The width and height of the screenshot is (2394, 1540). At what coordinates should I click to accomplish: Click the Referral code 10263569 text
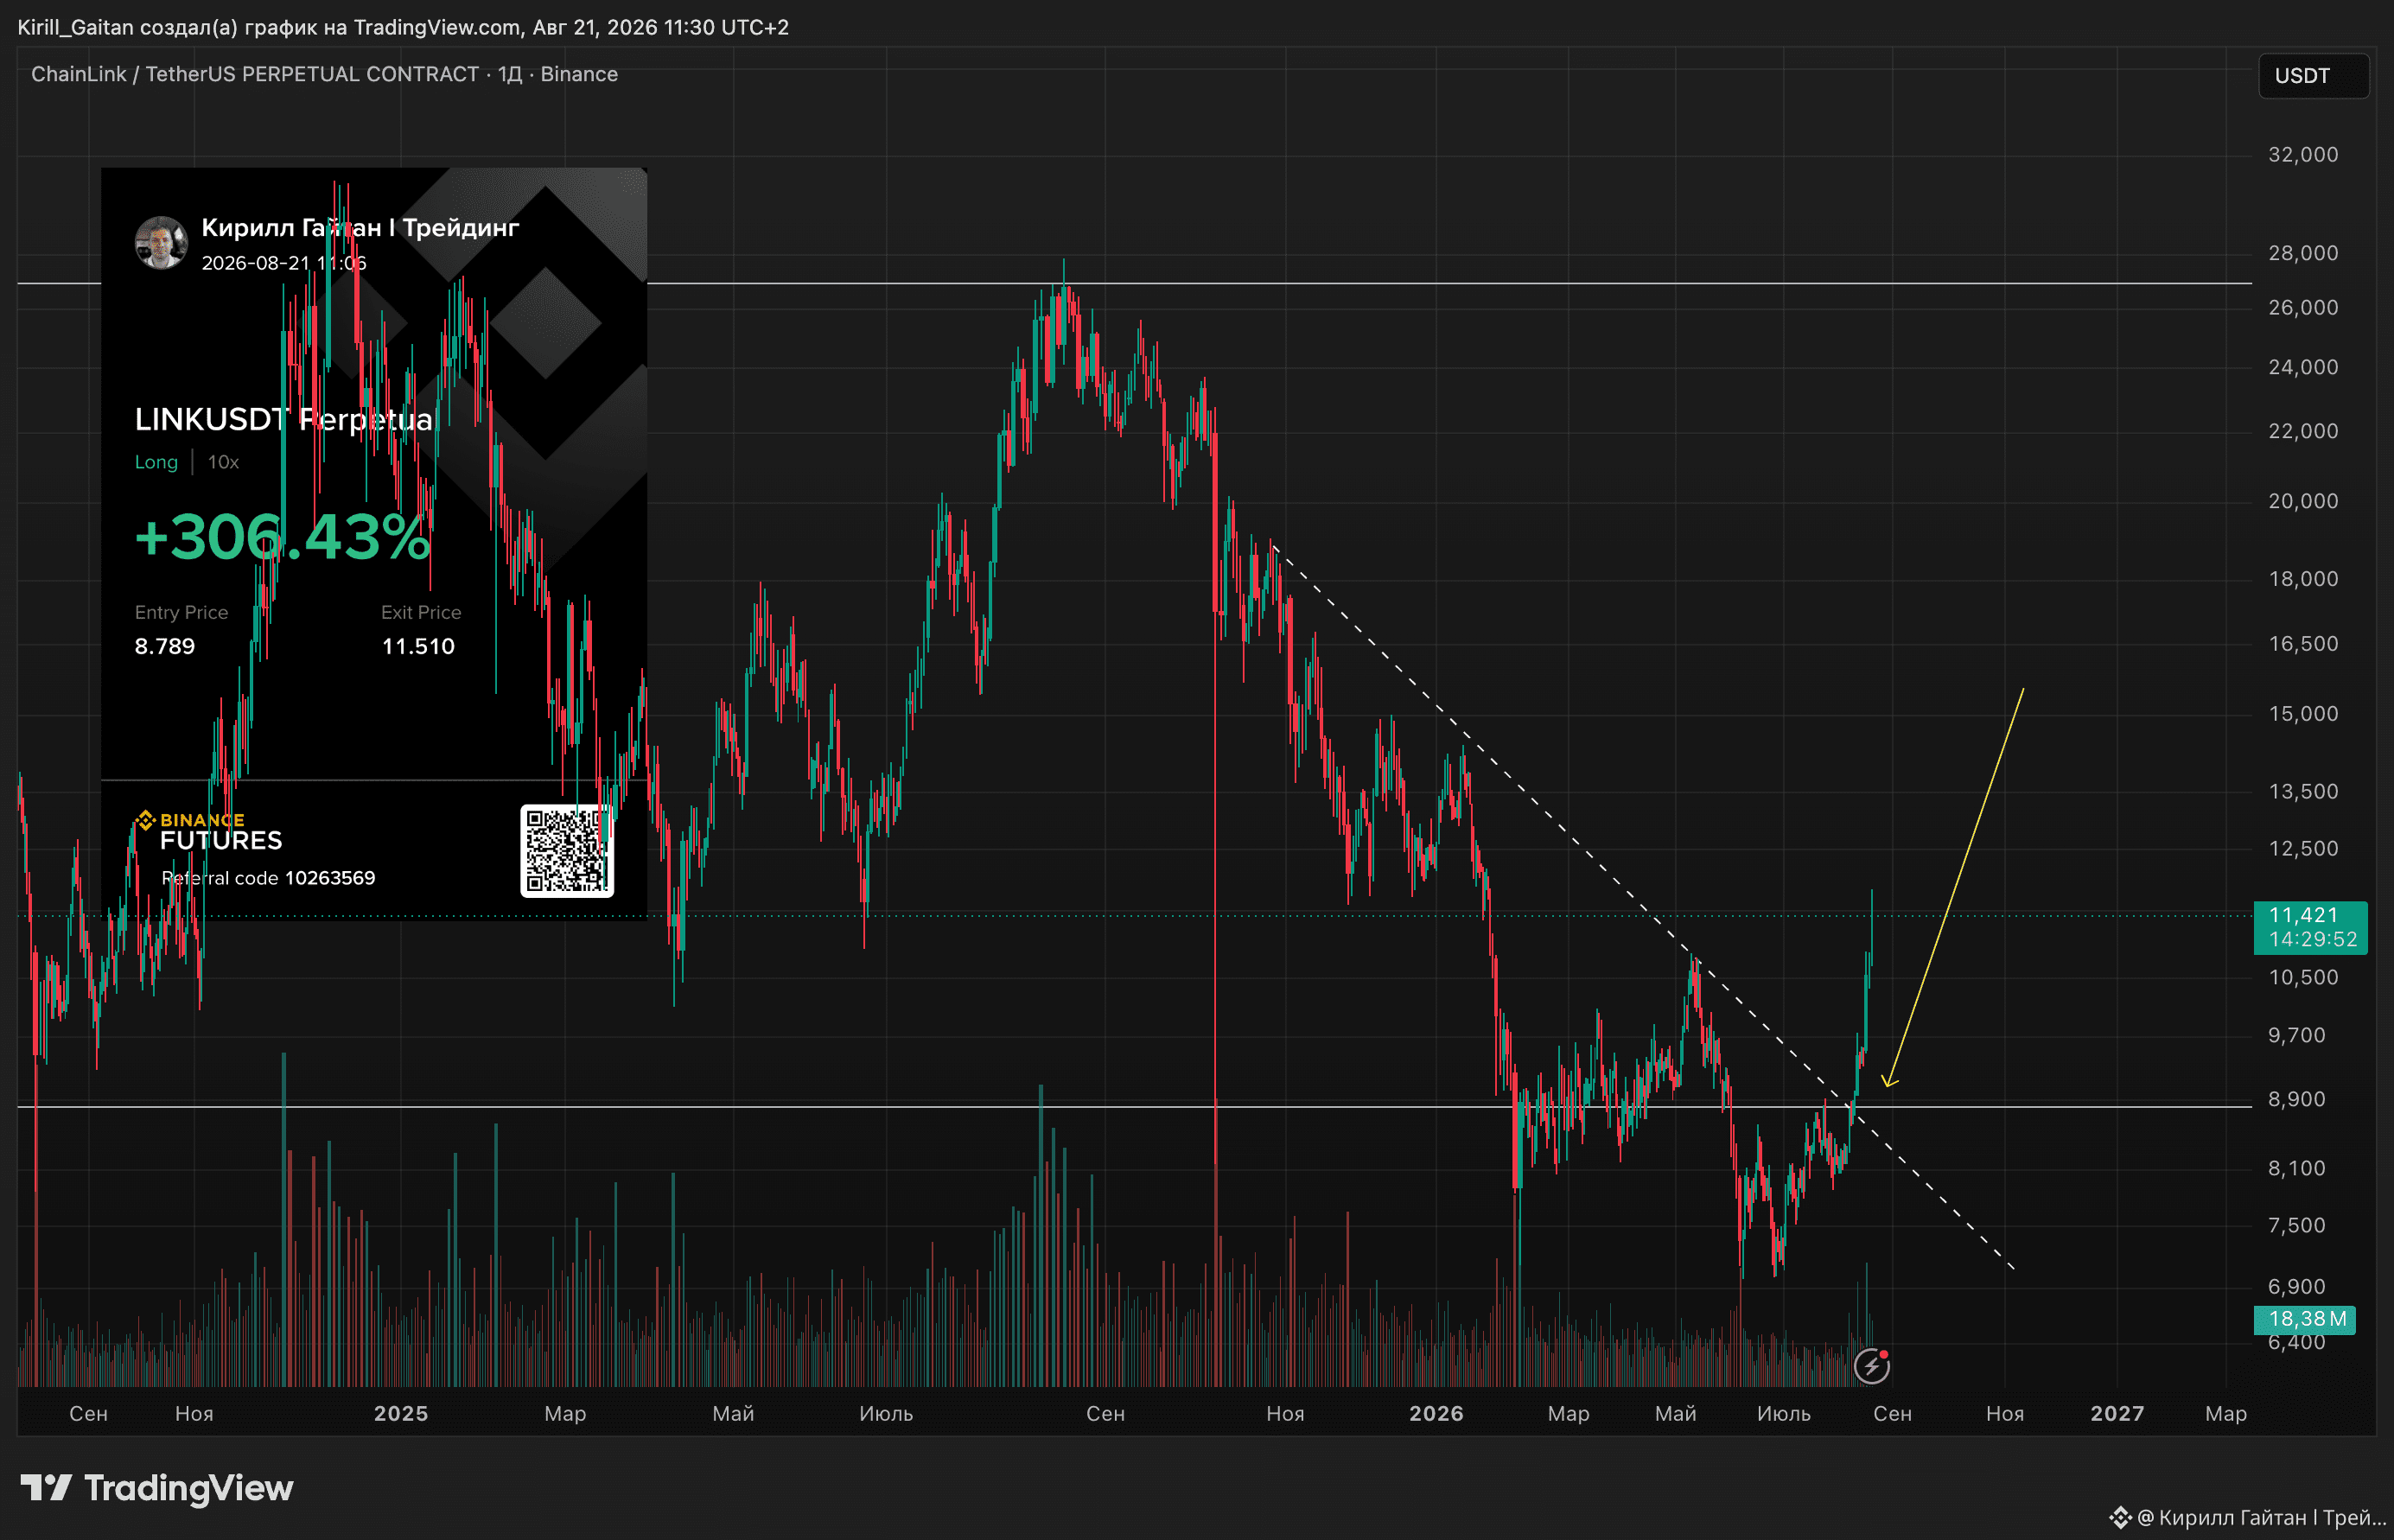268,878
